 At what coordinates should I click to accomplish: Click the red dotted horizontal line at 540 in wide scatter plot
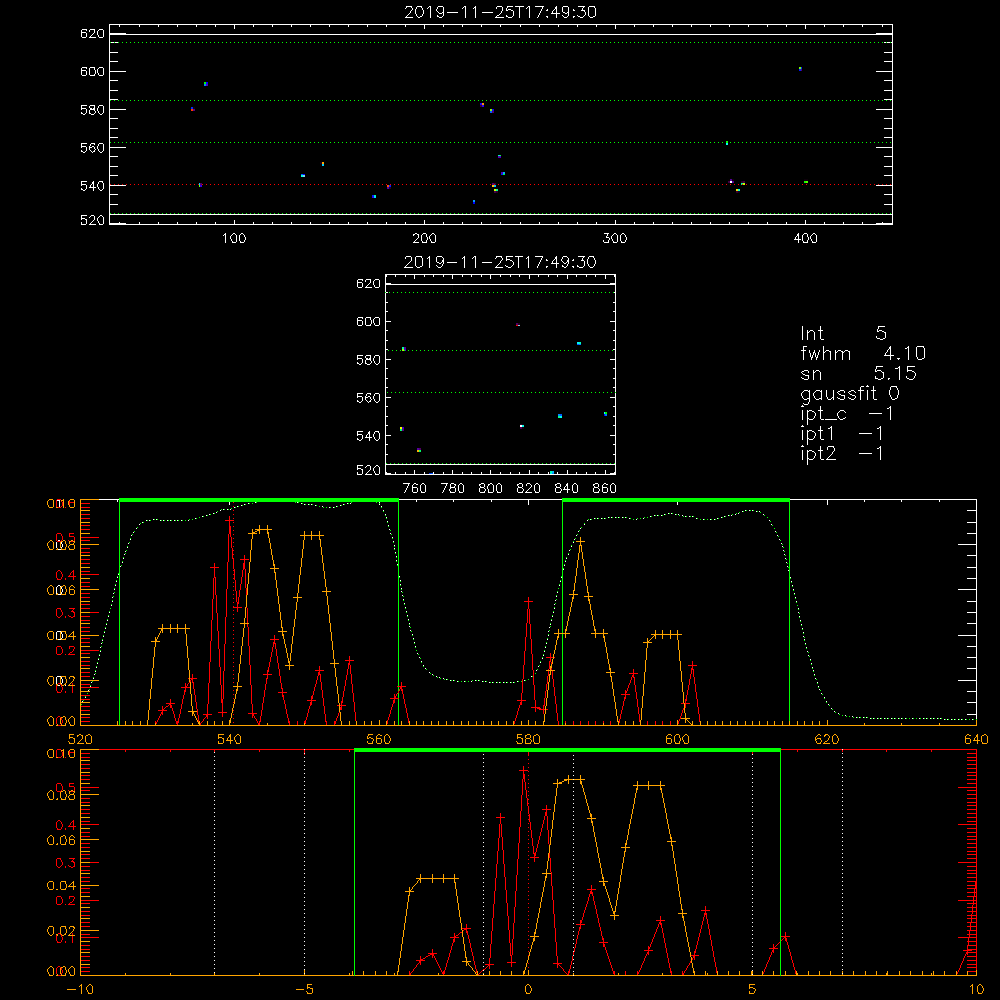[501, 185]
